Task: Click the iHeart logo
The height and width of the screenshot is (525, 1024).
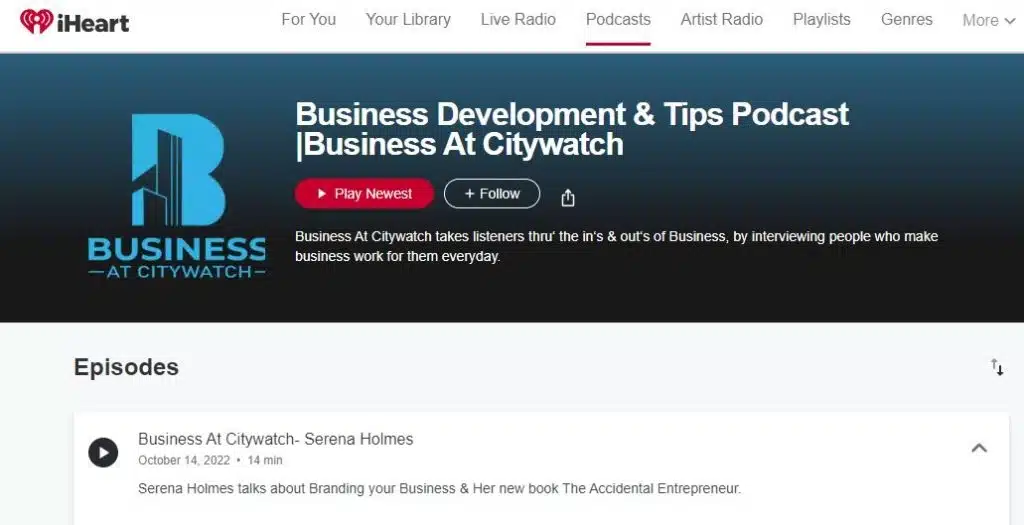Action: [x=74, y=21]
